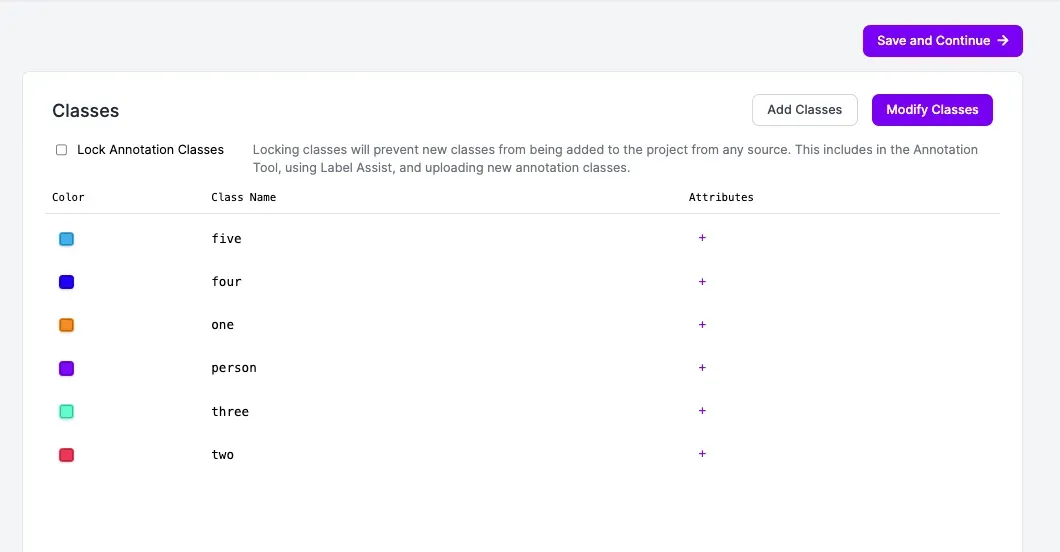Edit the red color swatch for two
The width and height of the screenshot is (1060, 552).
(x=67, y=455)
